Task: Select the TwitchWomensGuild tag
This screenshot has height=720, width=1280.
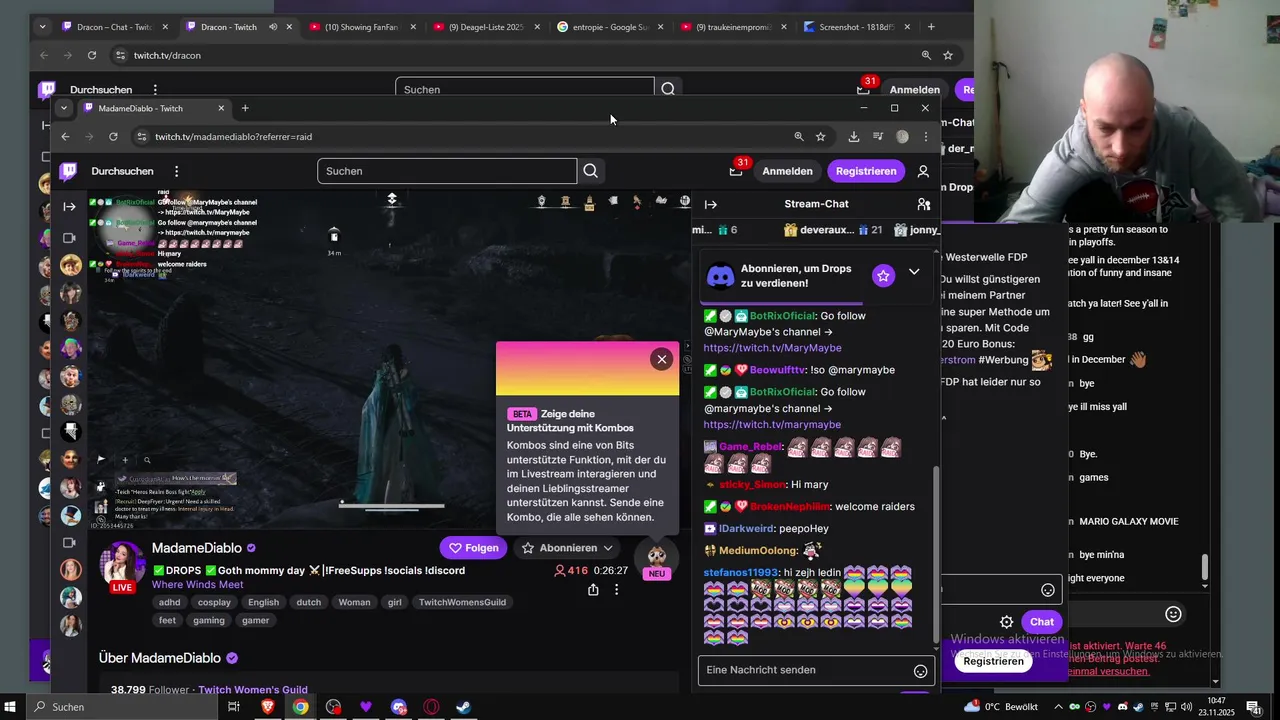Action: pos(462,602)
